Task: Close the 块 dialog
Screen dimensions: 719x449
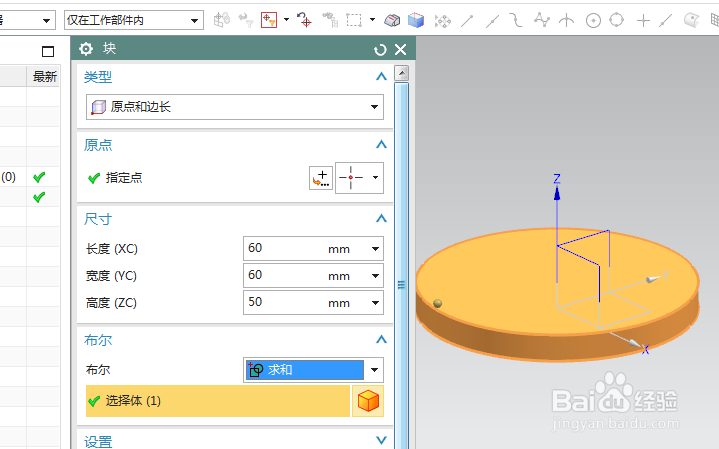Action: pos(400,50)
